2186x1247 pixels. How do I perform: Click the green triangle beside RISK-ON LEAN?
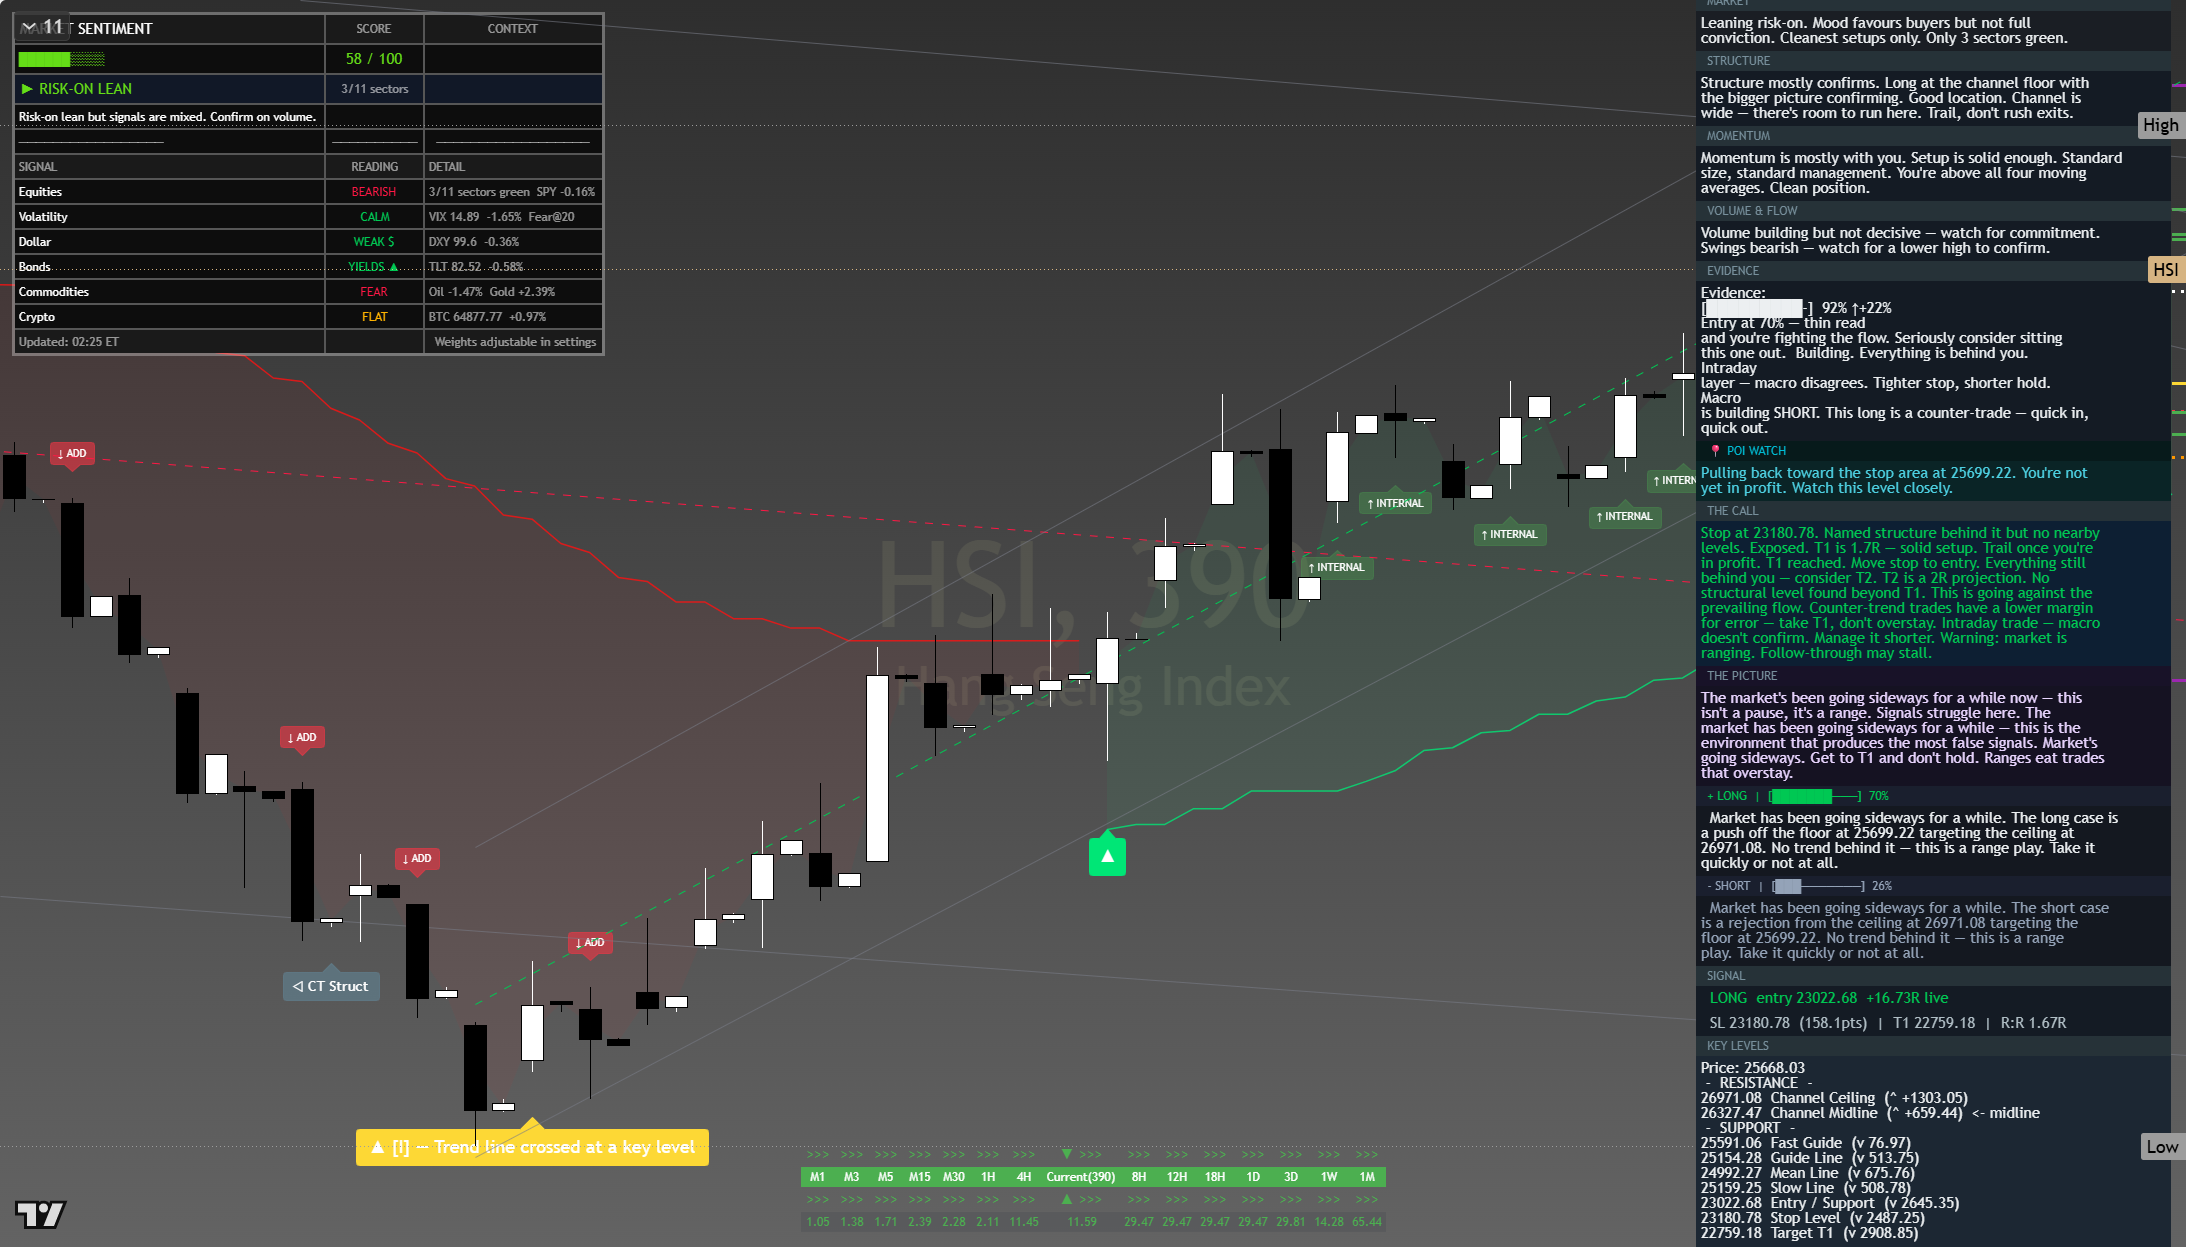pos(27,89)
